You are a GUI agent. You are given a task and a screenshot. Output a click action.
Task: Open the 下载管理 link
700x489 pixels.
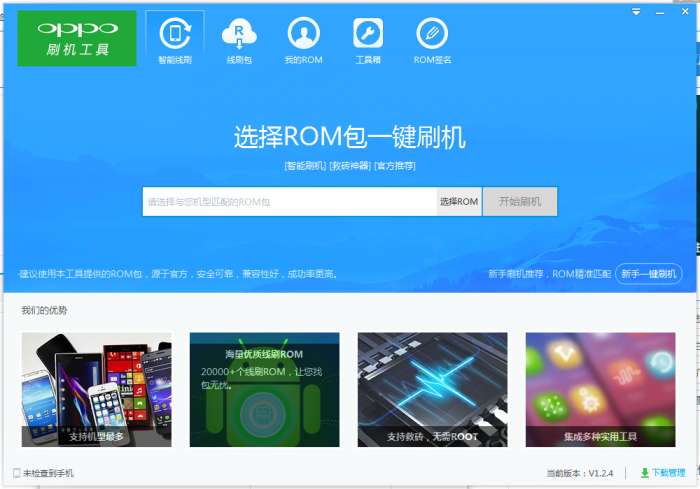669,473
